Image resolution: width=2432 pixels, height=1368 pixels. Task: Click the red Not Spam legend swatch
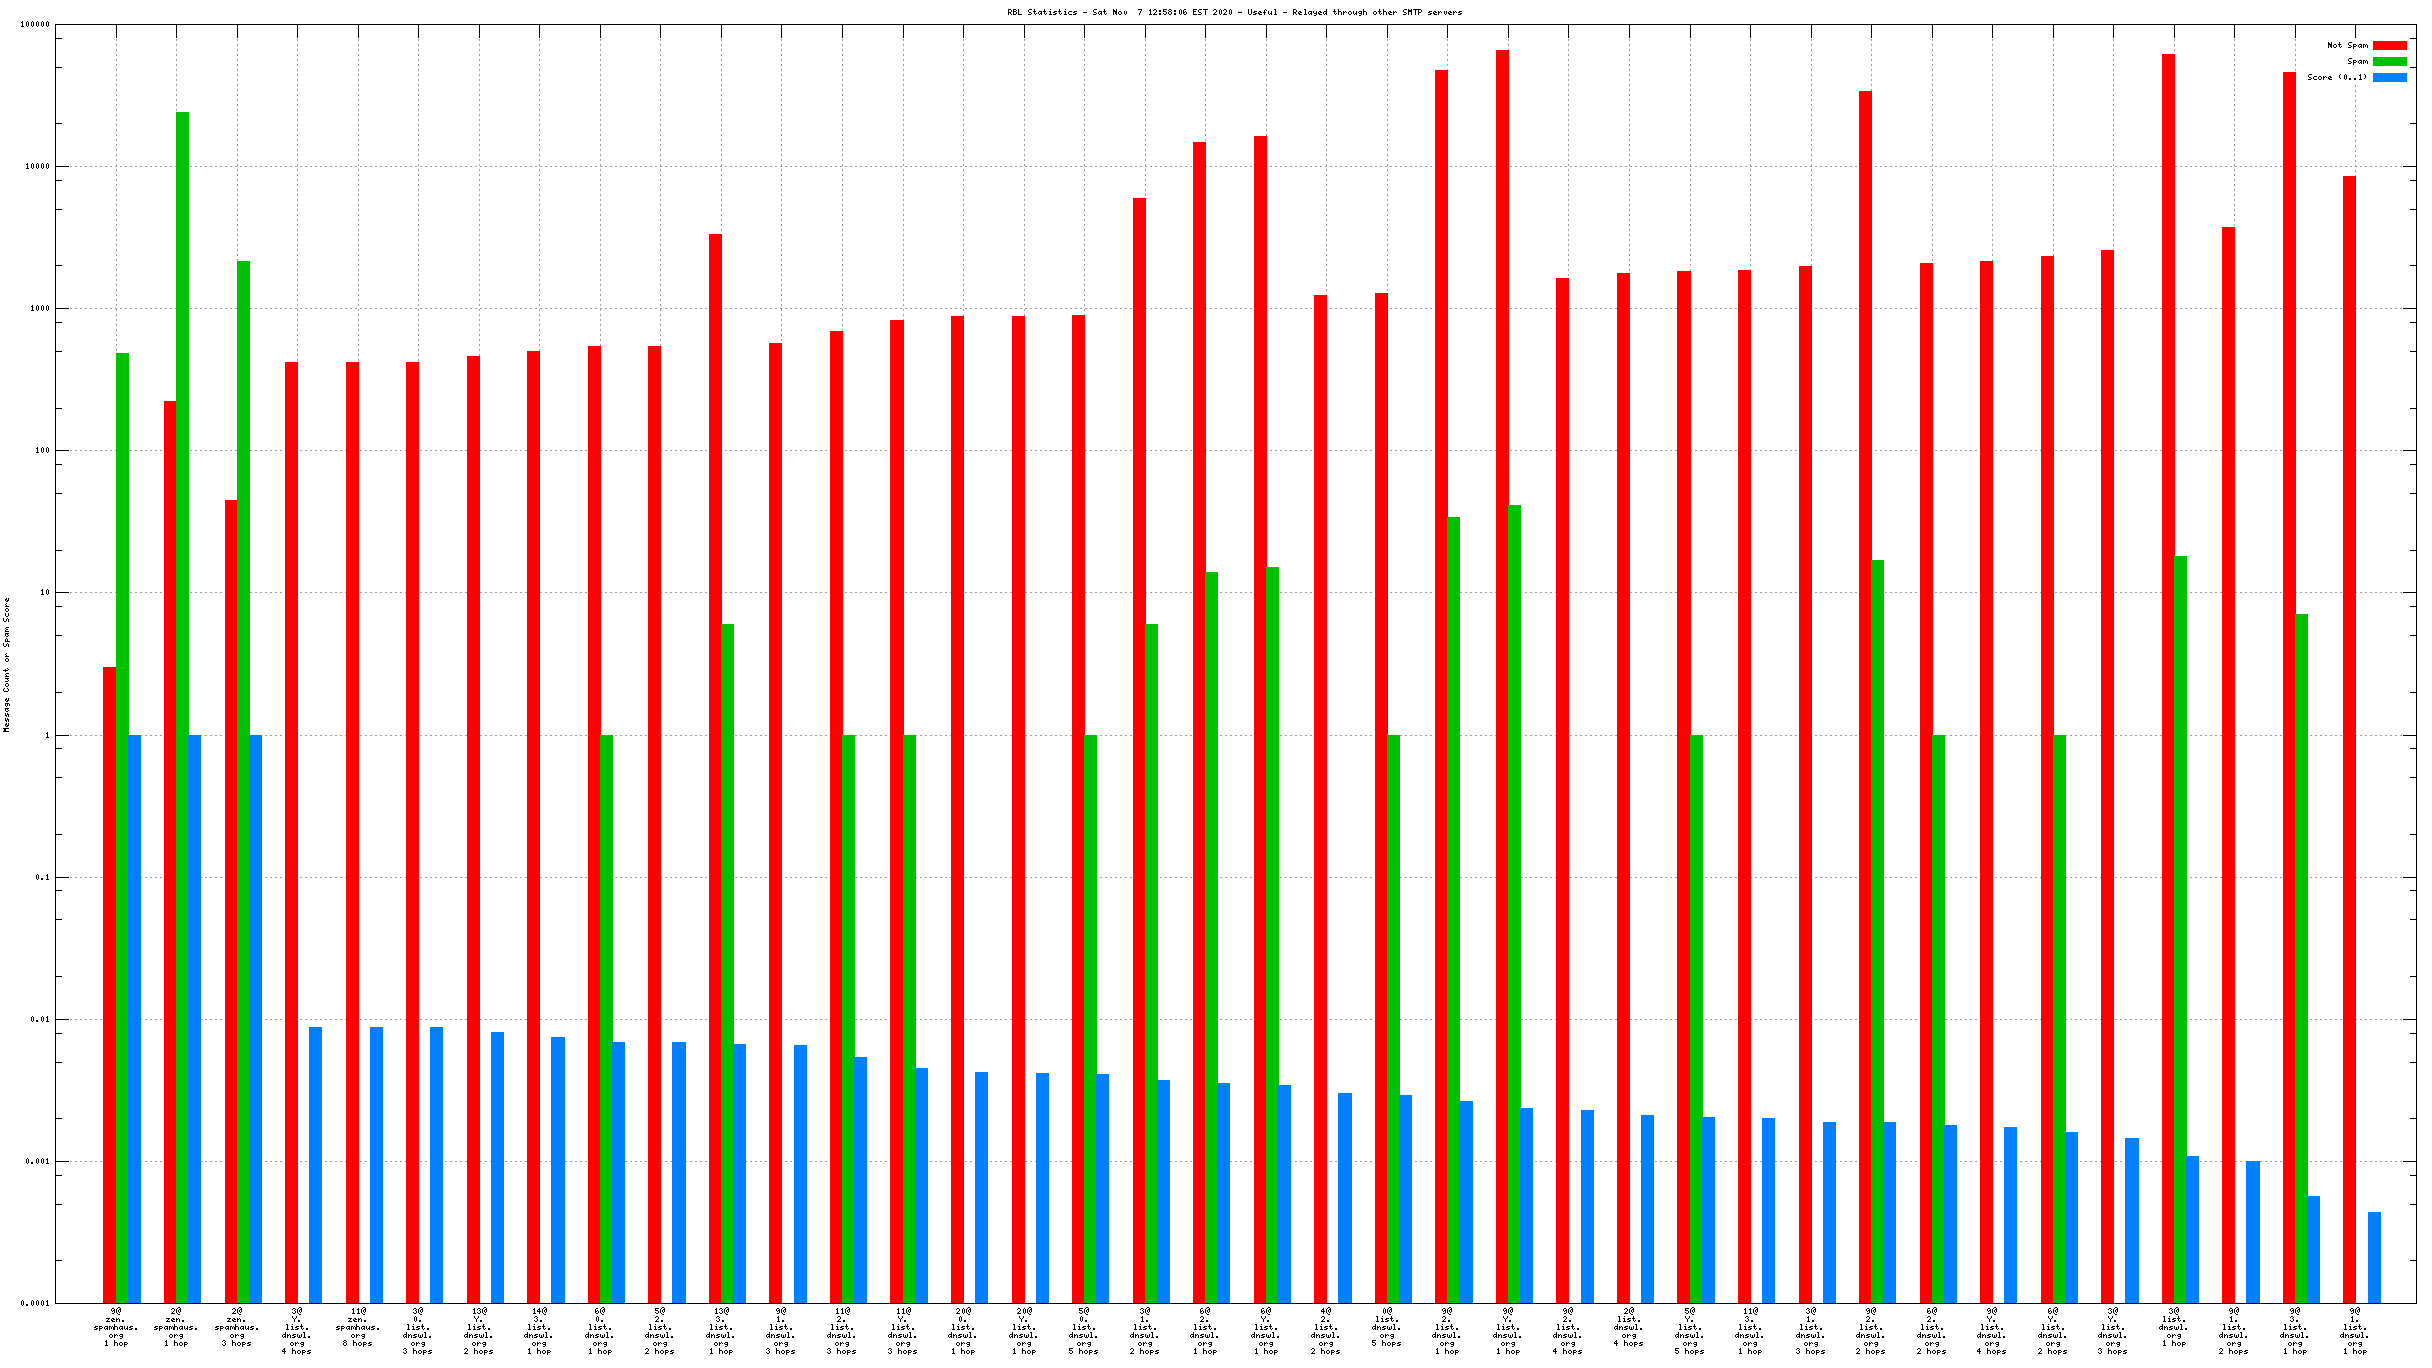click(2390, 45)
